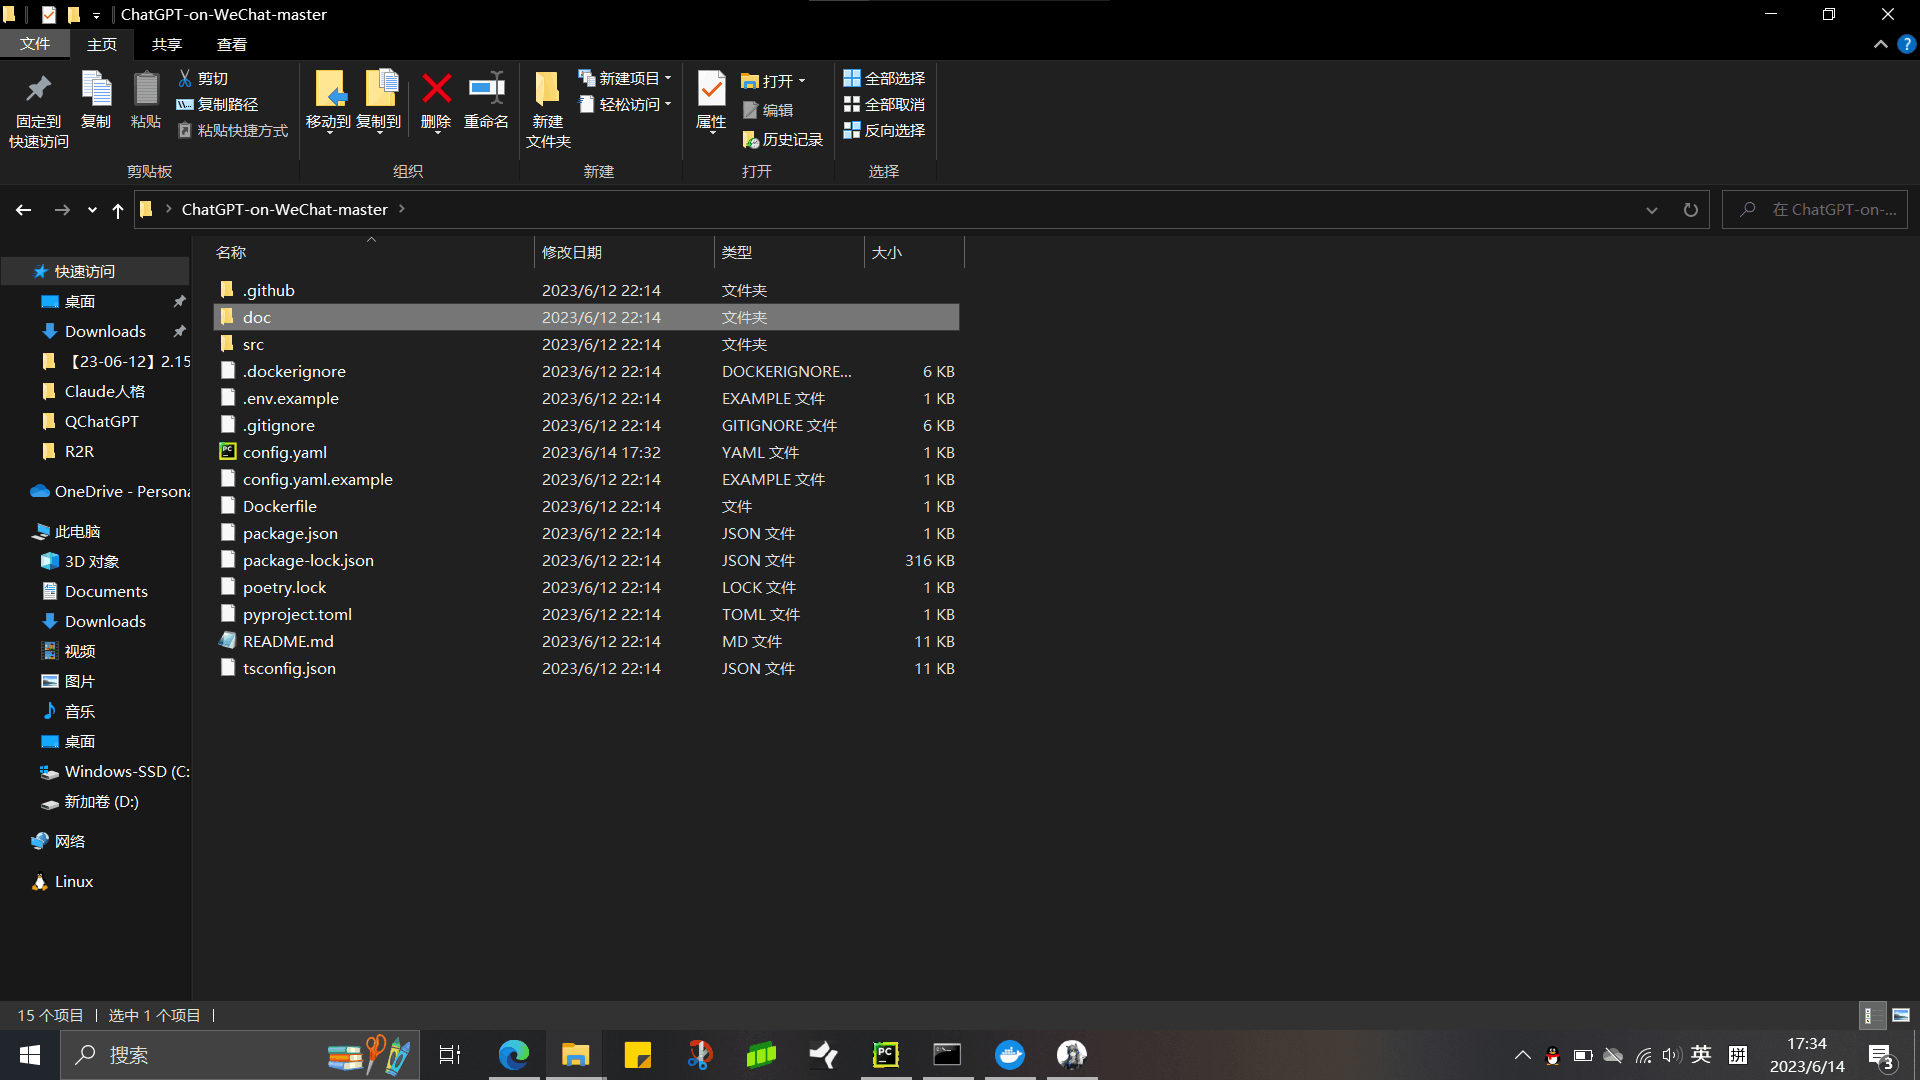This screenshot has height=1080, width=1920.
Task: Open Microsoft Edge from the taskbar
Action: [x=514, y=1055]
